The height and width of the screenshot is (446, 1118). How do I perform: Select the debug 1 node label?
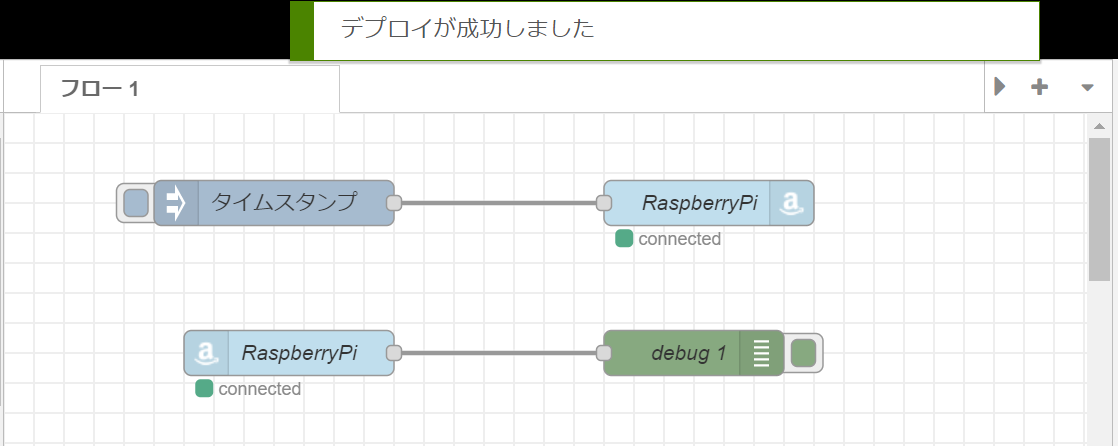click(x=689, y=353)
